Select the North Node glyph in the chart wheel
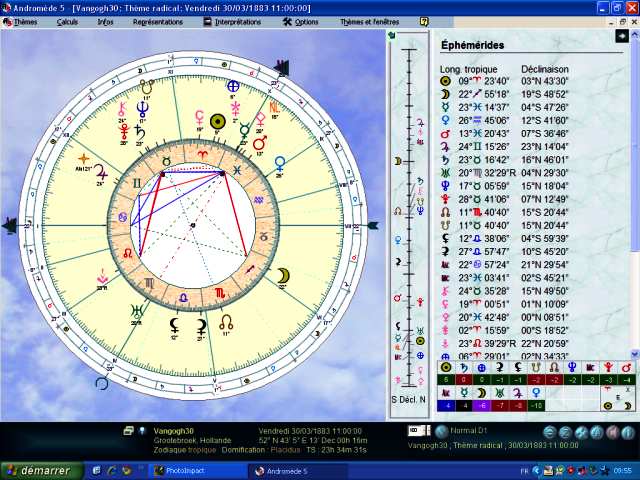This screenshot has height=480, width=640. 226,323
